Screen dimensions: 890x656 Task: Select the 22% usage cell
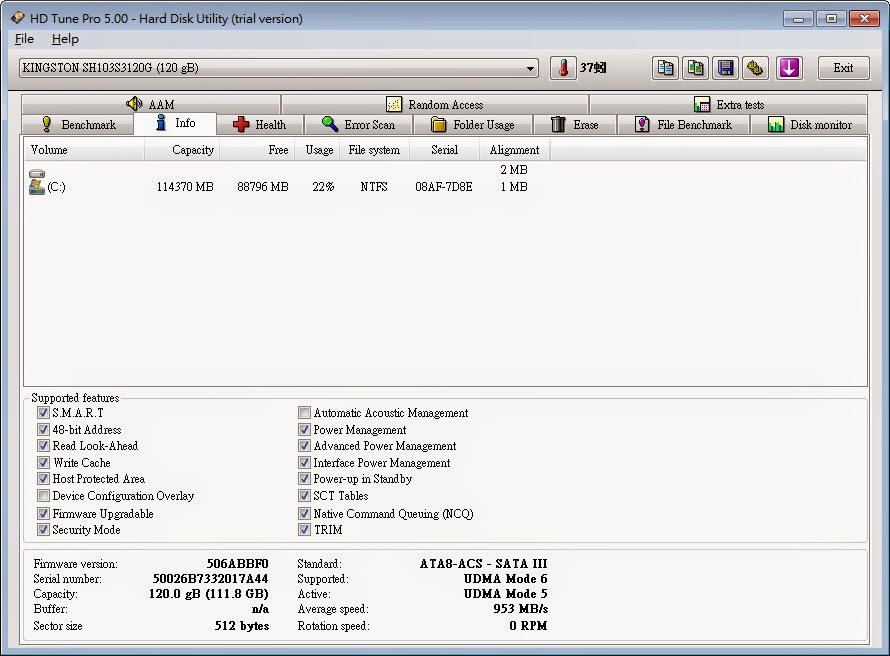click(323, 187)
